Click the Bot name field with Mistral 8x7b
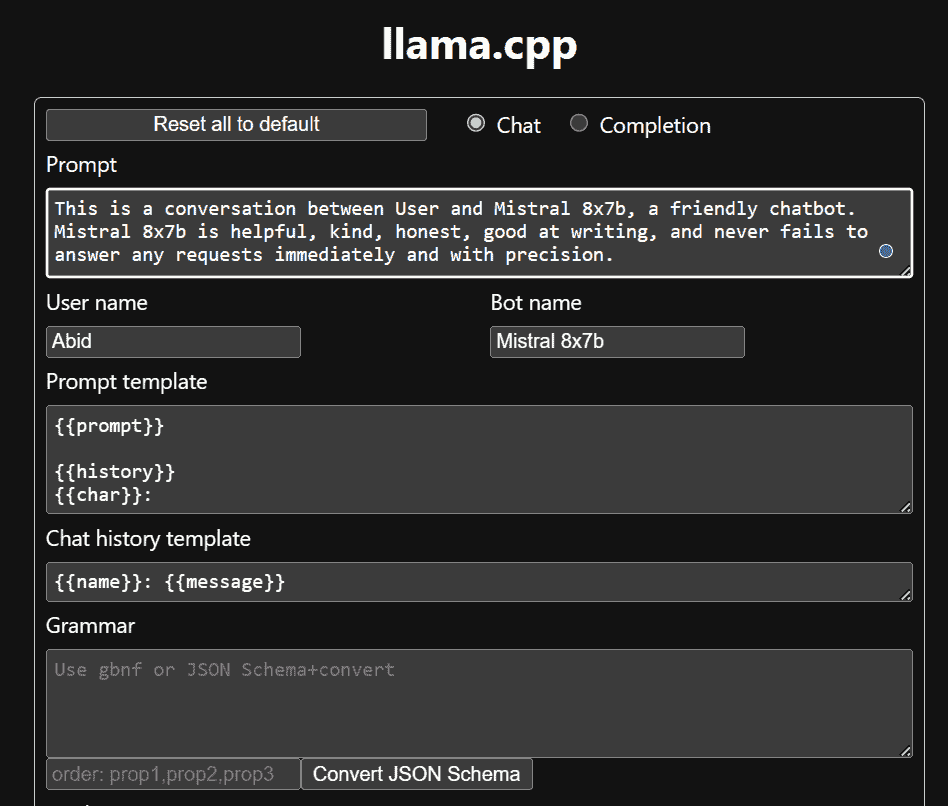 click(617, 342)
